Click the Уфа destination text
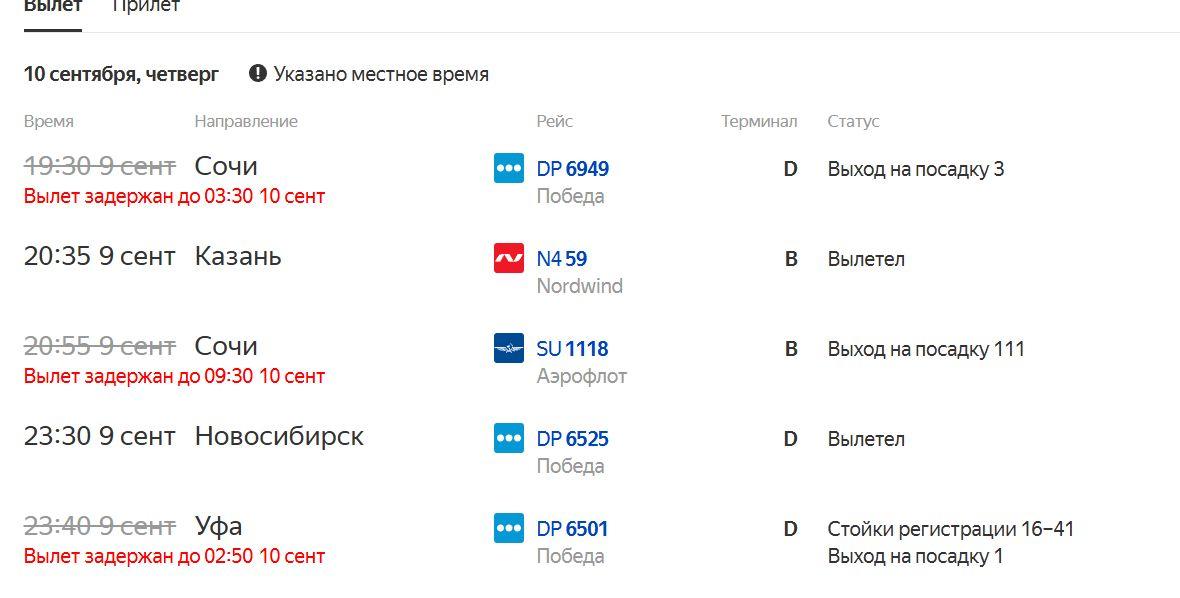1180x598 pixels. (x=218, y=527)
